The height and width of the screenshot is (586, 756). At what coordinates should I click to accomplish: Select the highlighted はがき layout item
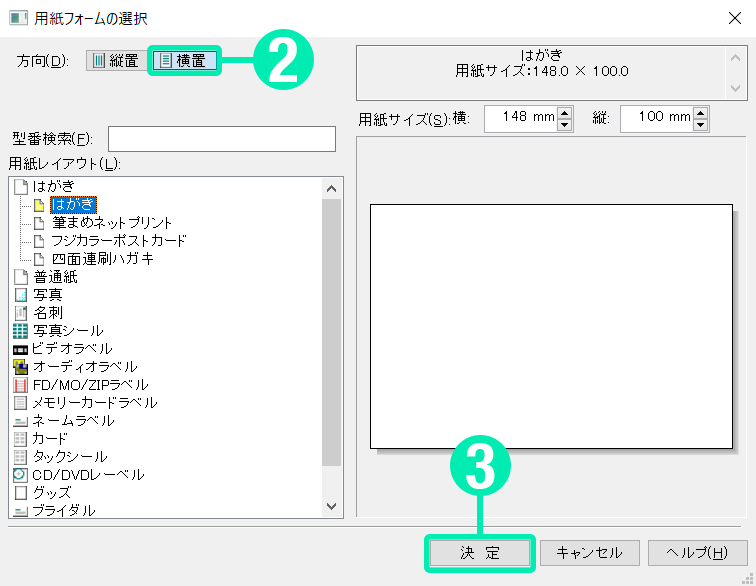(73, 204)
